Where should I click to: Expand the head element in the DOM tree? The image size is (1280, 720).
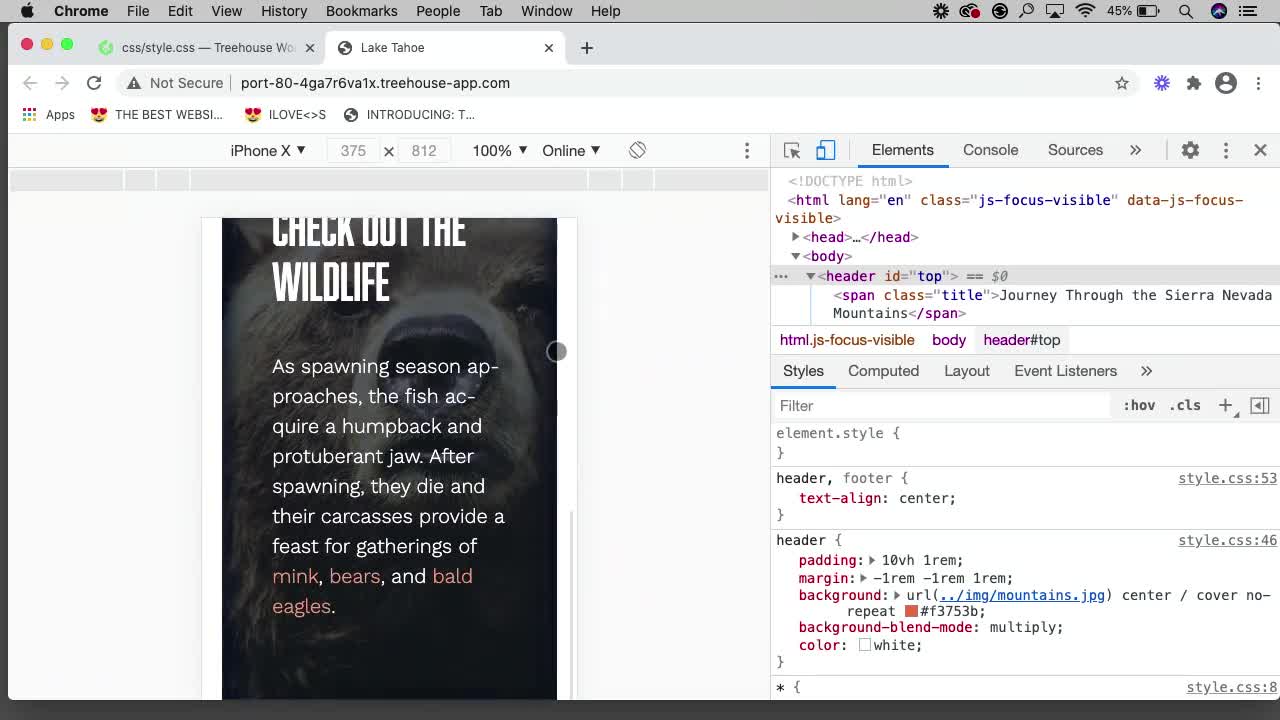[x=795, y=237]
